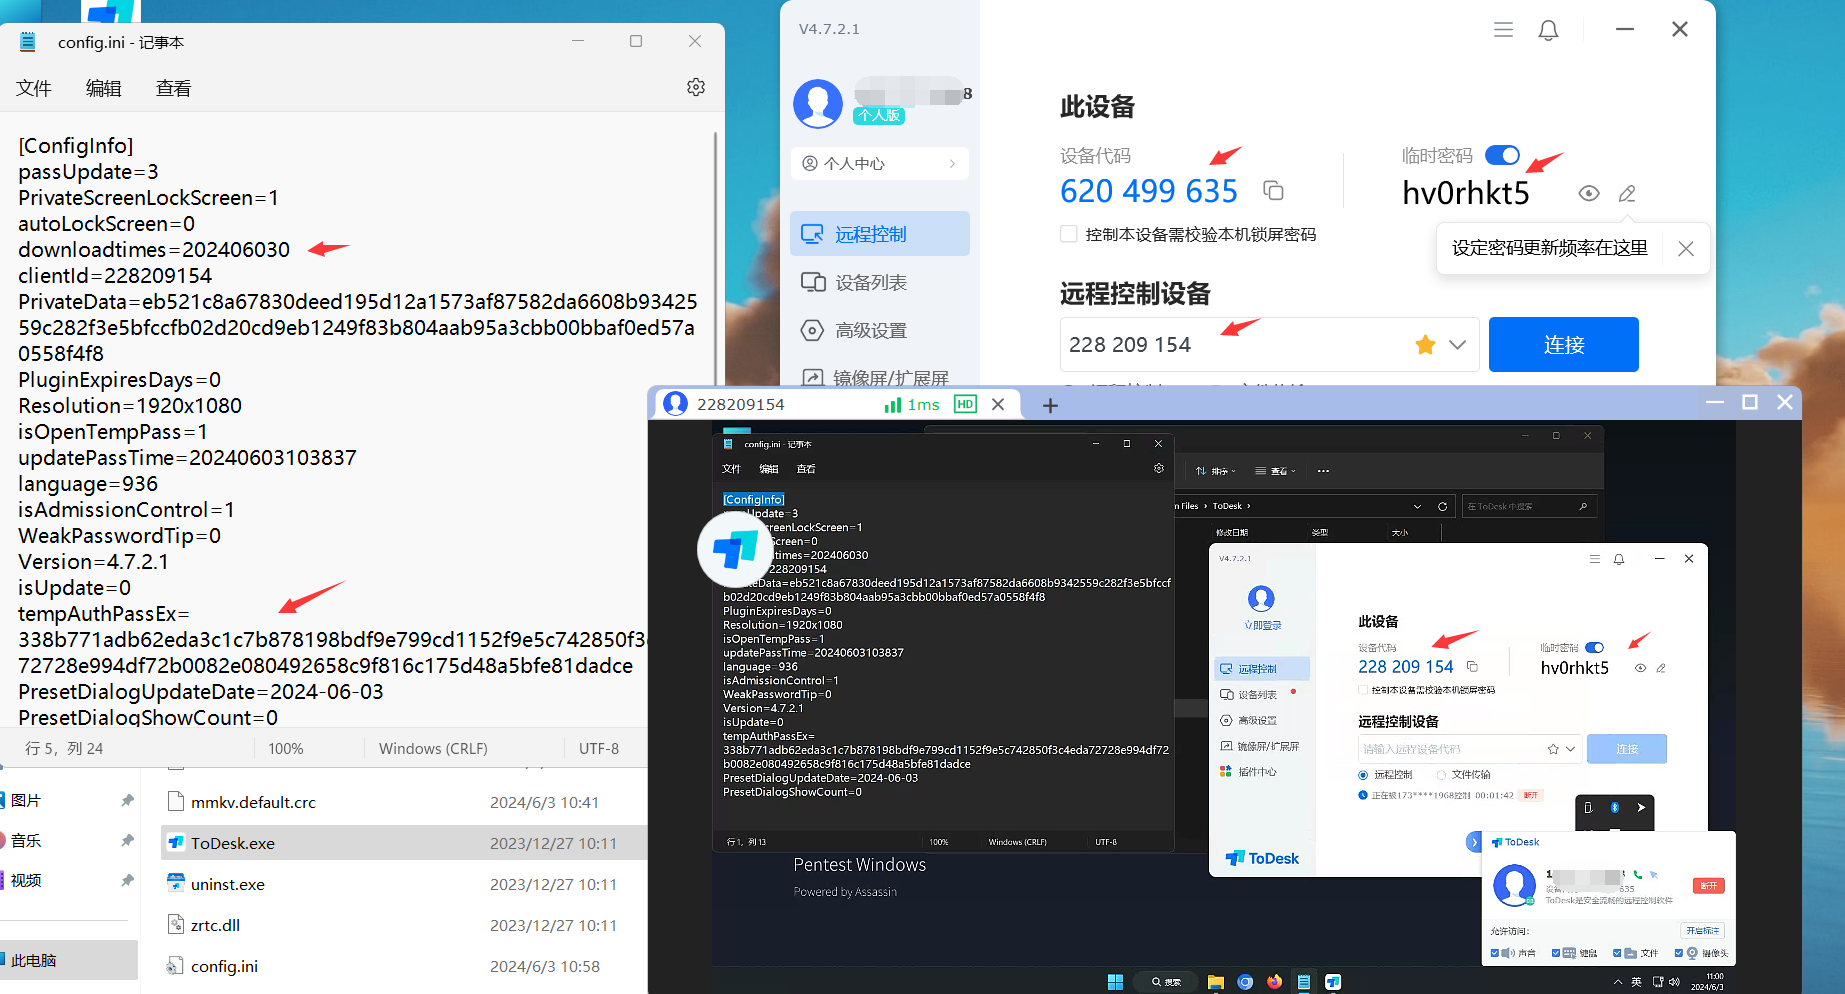This screenshot has height=994, width=1845.
Task: Click Windows (CRLF) in the local Notepad status bar
Action: point(433,748)
